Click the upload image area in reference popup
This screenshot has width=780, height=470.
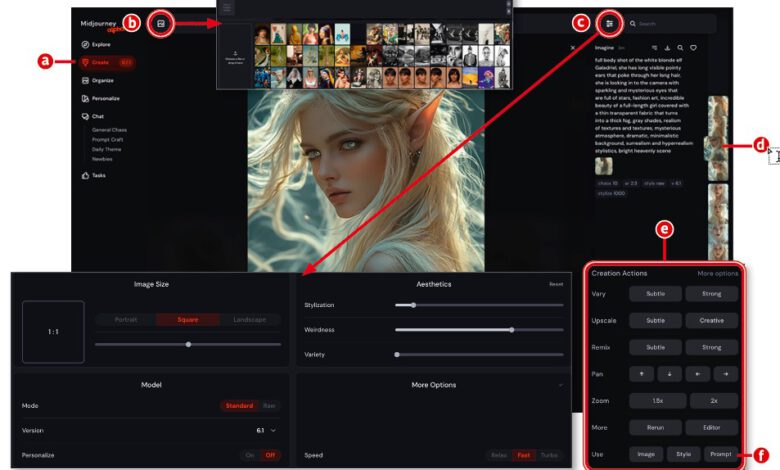(235, 56)
